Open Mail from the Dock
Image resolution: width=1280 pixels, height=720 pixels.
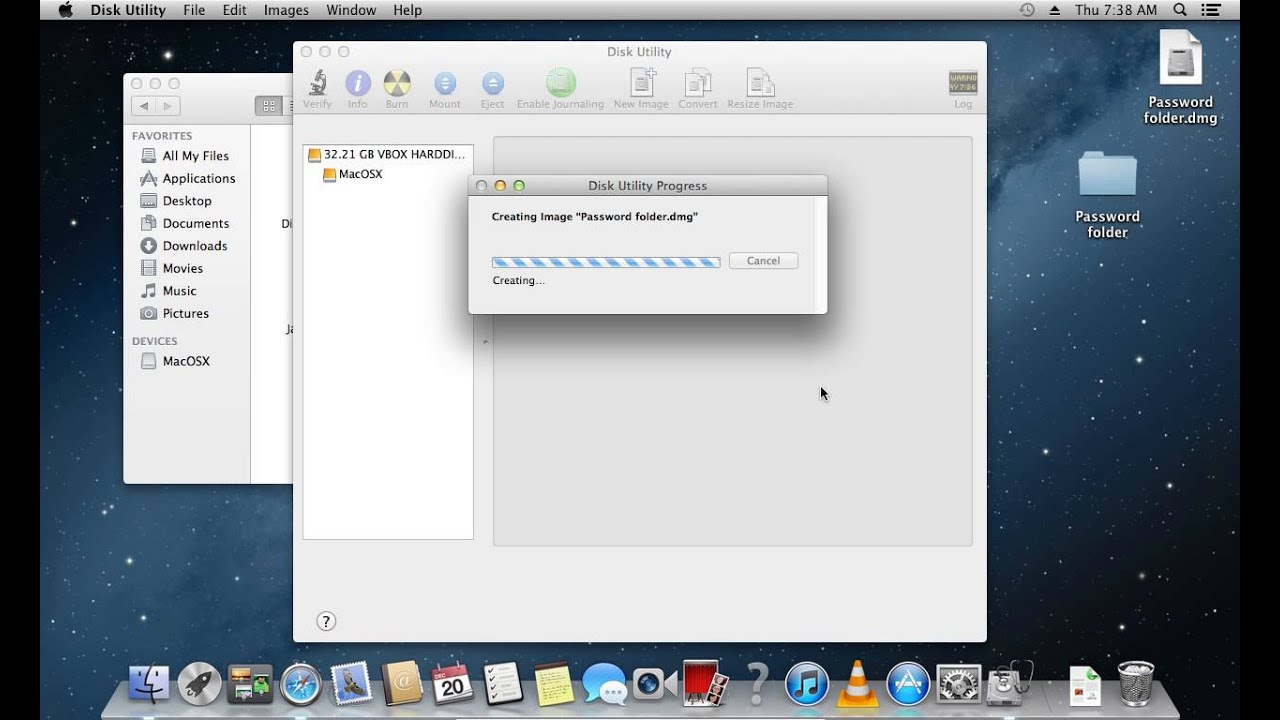351,685
